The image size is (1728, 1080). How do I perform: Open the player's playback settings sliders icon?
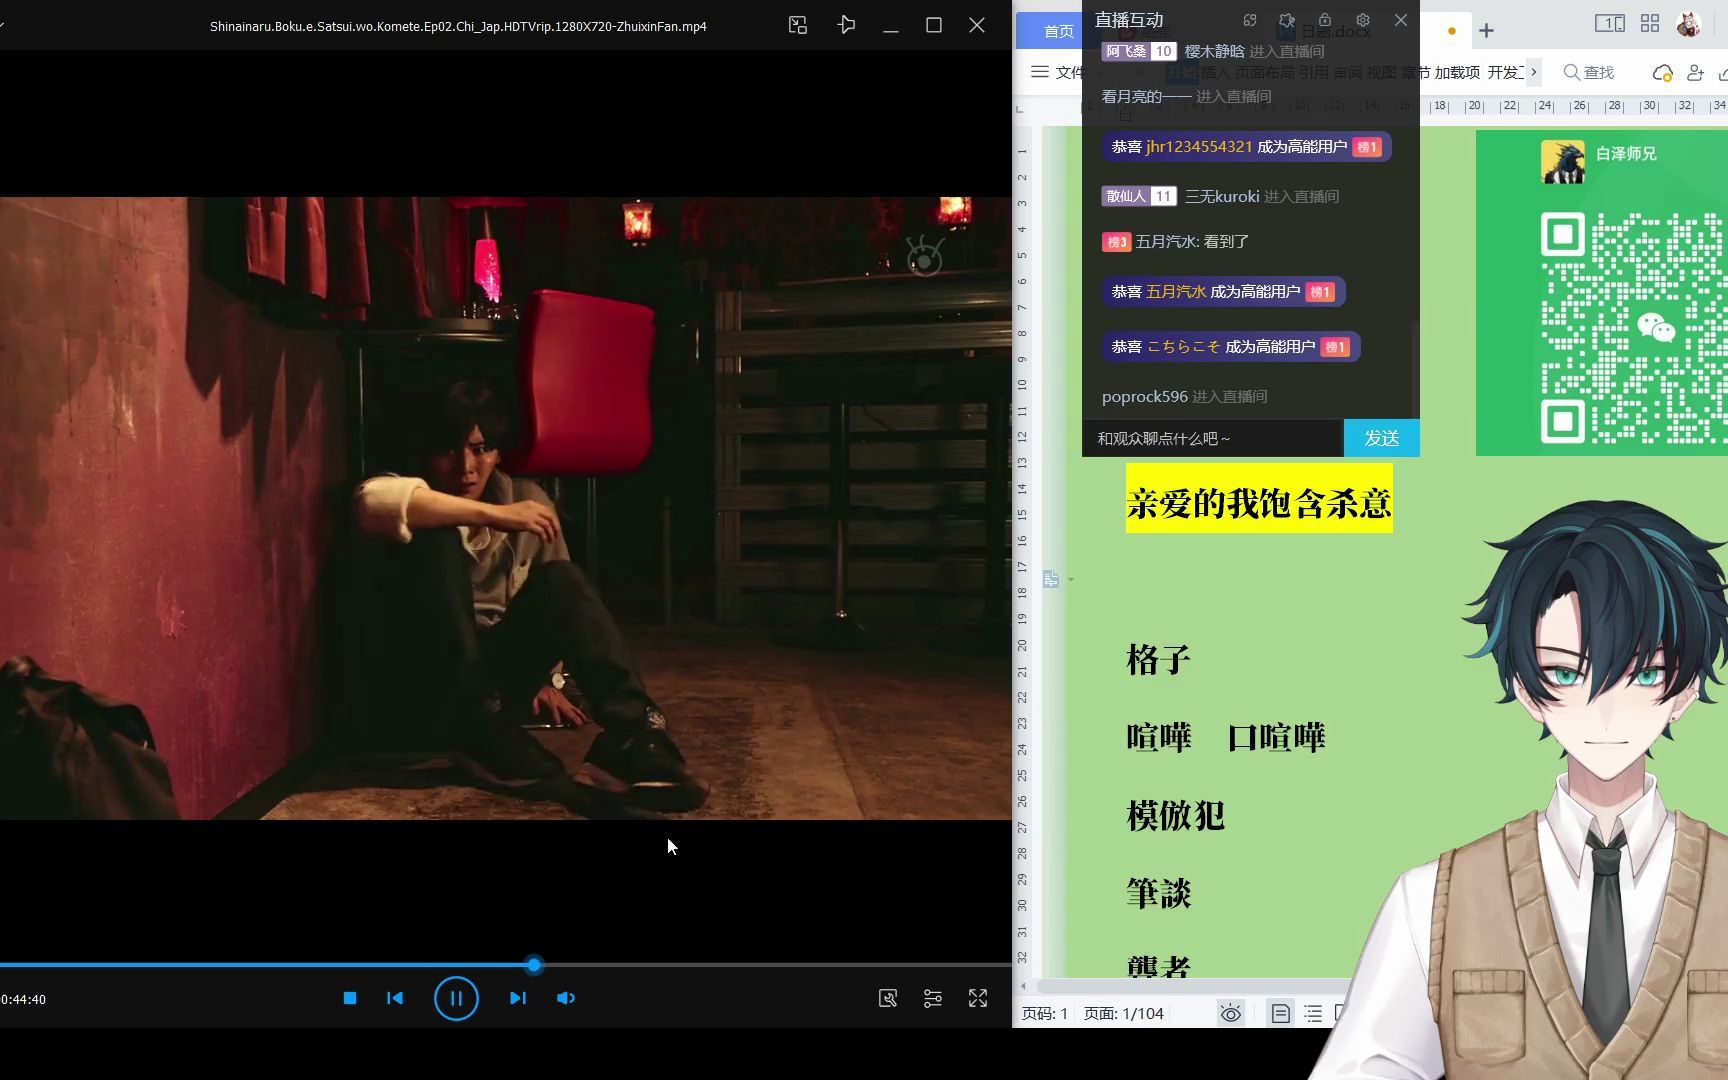point(933,998)
